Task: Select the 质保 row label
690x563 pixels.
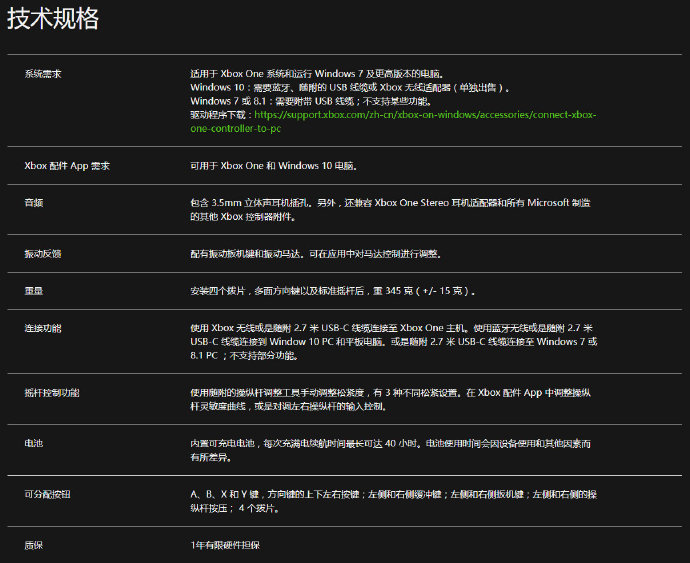Action: click(33, 545)
